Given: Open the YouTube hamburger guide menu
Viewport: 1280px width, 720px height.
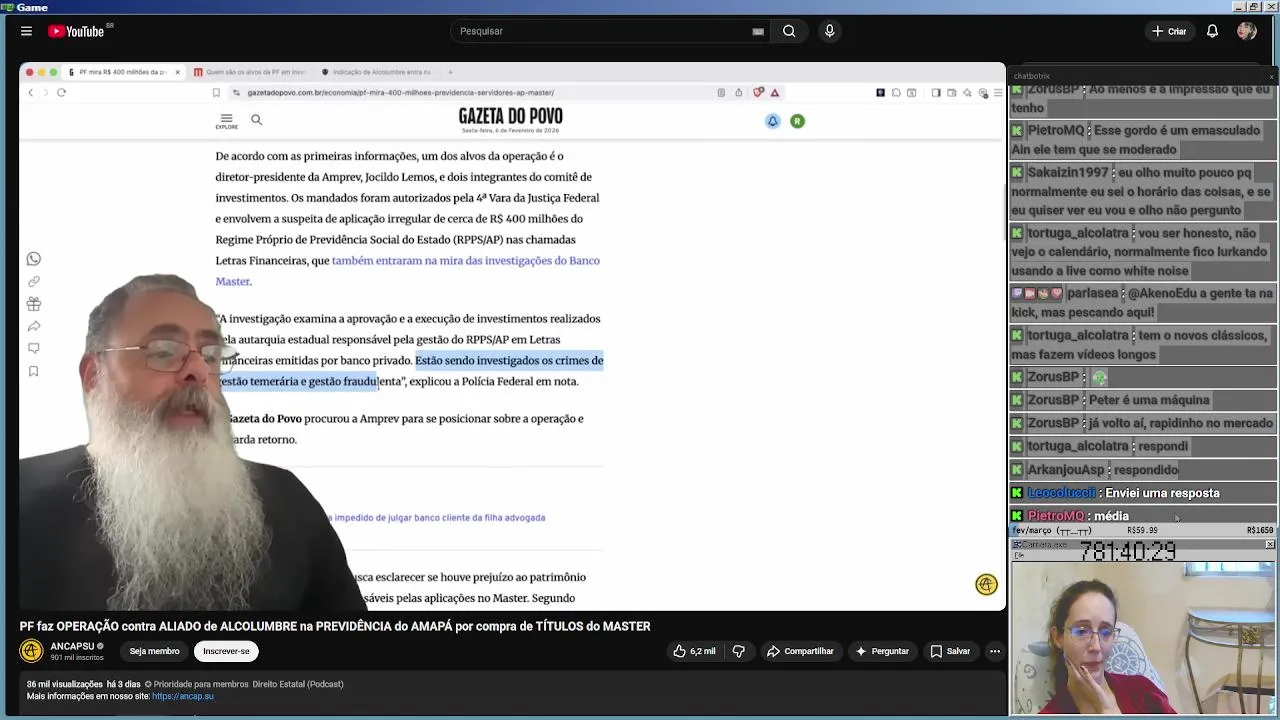Looking at the screenshot, I should (26, 31).
